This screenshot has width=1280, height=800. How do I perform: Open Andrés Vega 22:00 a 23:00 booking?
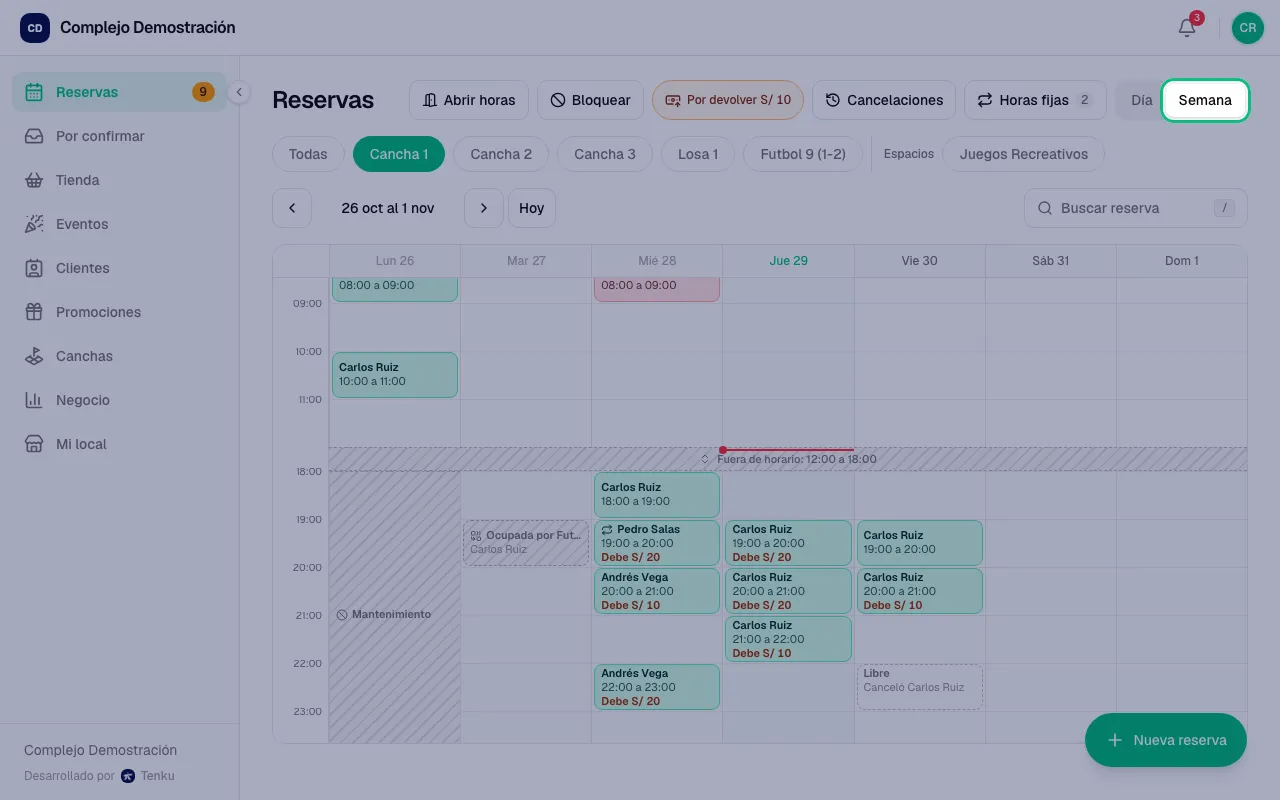(x=657, y=687)
